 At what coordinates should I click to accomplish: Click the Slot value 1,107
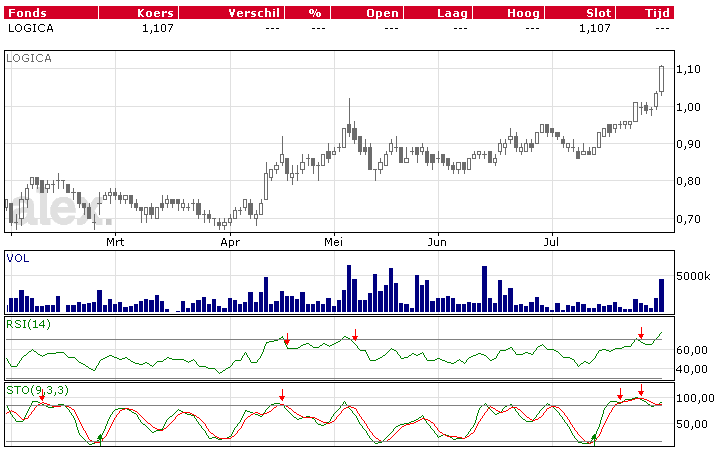tap(594, 28)
